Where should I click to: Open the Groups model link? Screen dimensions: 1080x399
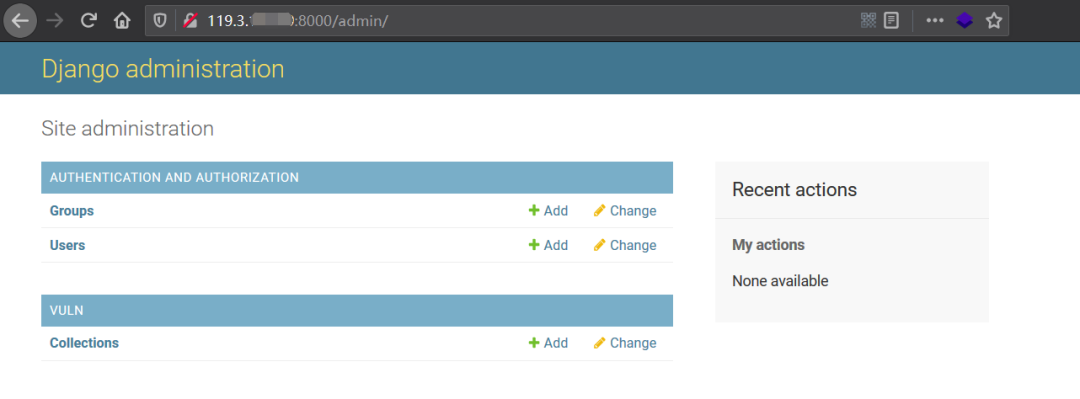coord(72,211)
